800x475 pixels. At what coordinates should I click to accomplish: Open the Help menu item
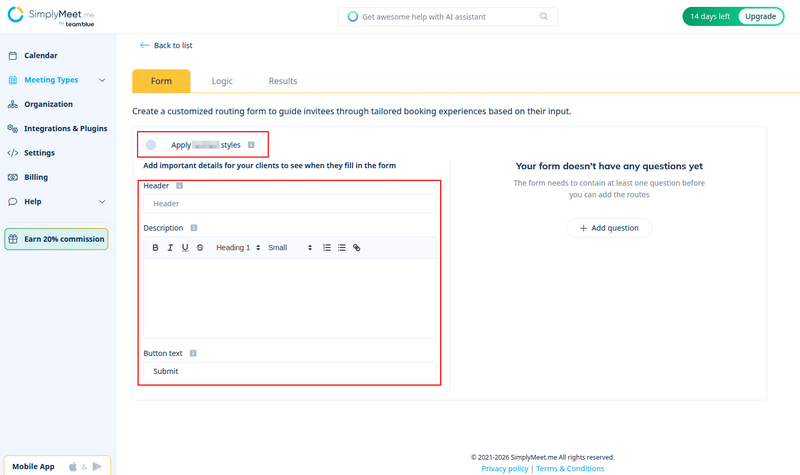[x=33, y=202]
